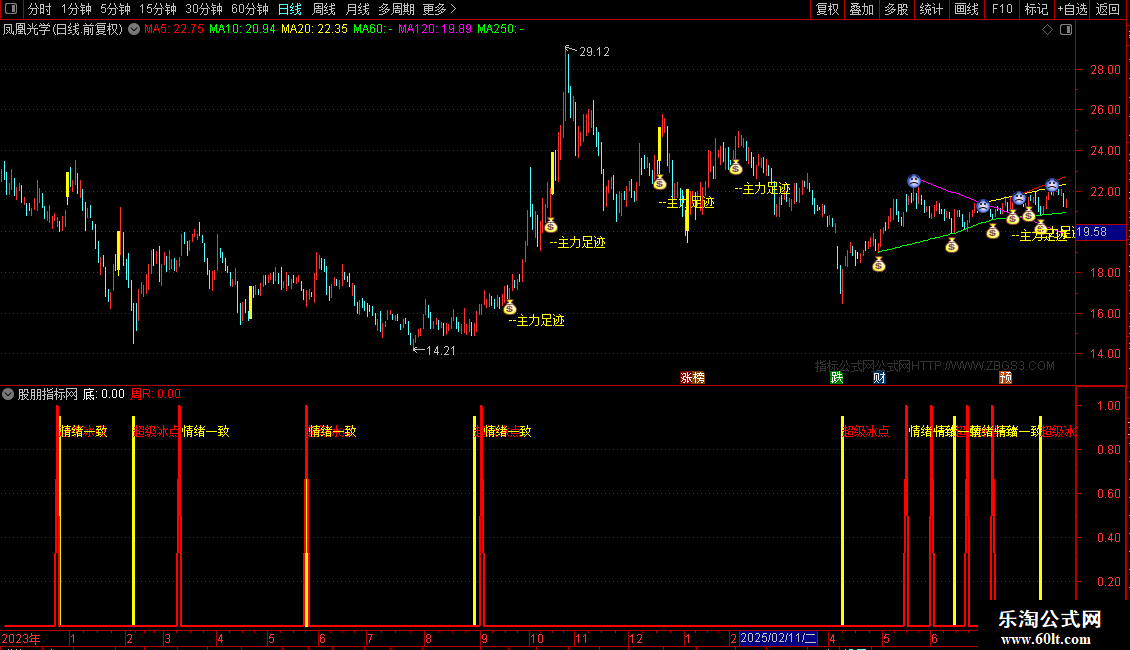Image resolution: width=1130 pixels, height=650 pixels.
Task: Click the 涨榜 event marker
Action: 693,378
